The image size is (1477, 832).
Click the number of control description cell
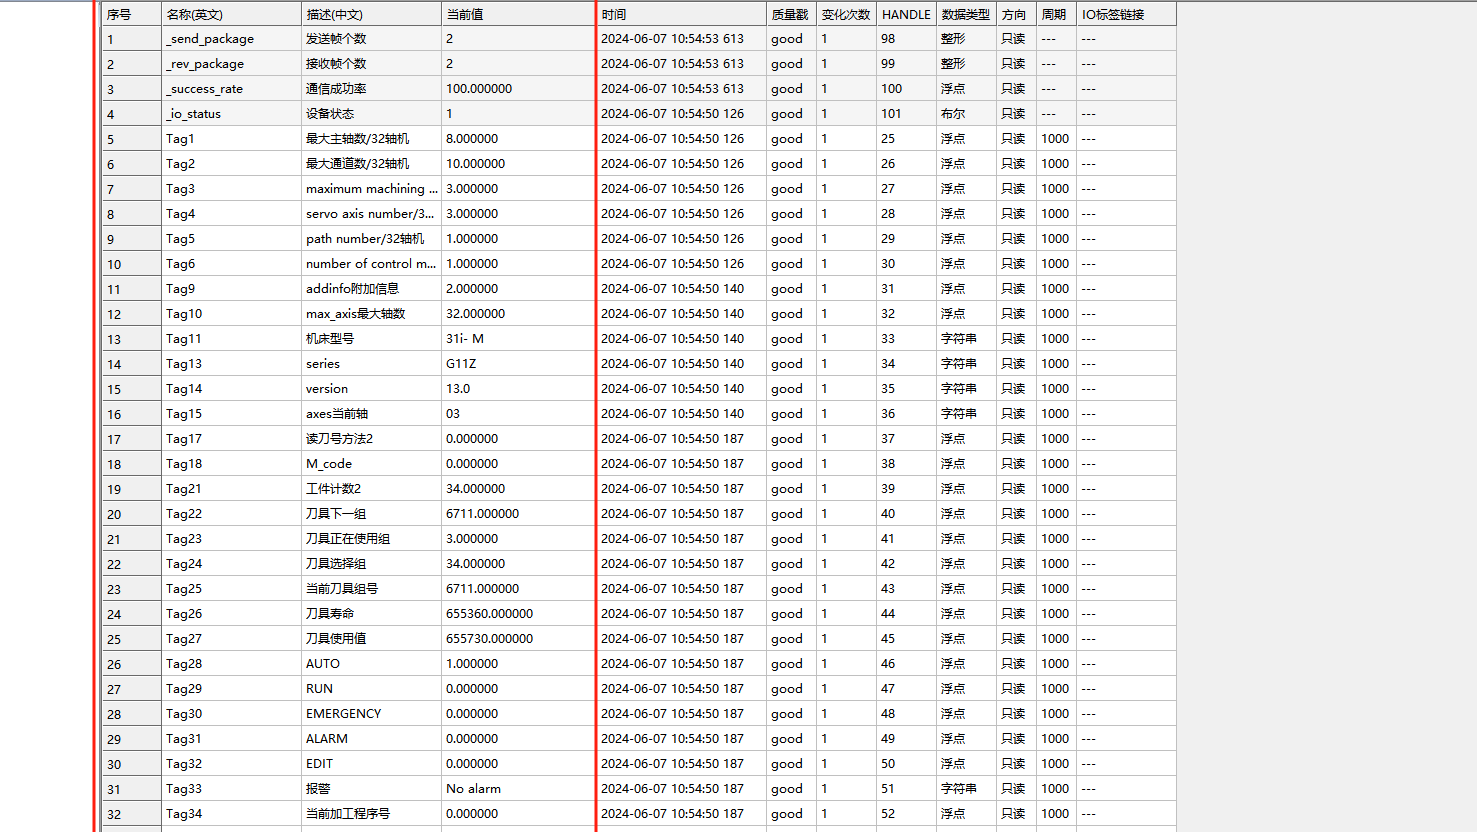click(371, 263)
